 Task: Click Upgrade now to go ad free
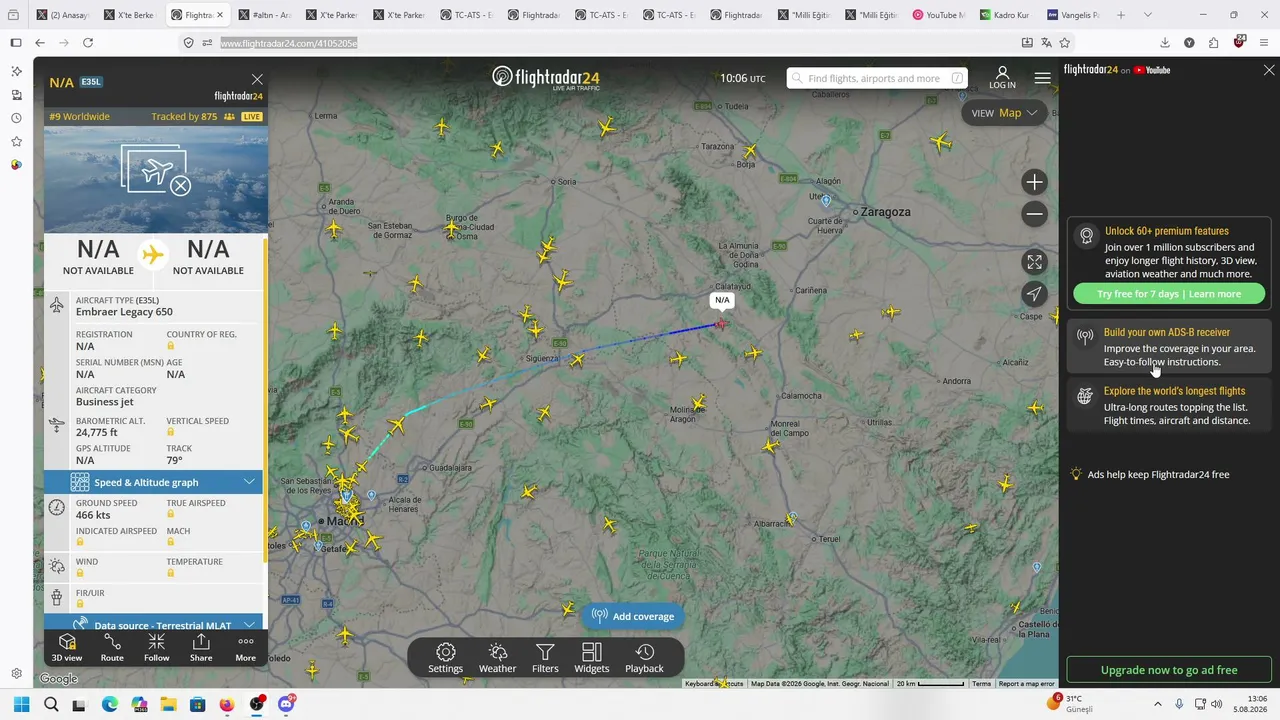[x=1169, y=670]
